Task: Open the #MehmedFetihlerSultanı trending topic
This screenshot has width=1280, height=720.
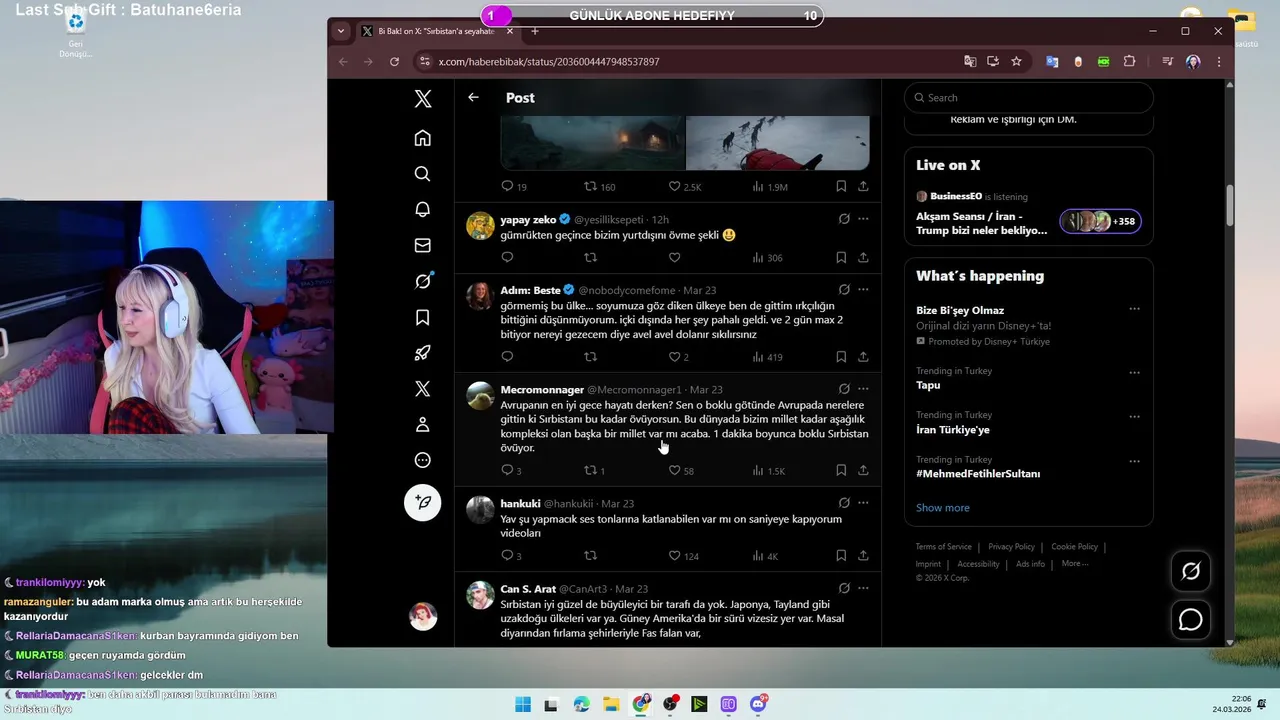Action: [x=978, y=474]
